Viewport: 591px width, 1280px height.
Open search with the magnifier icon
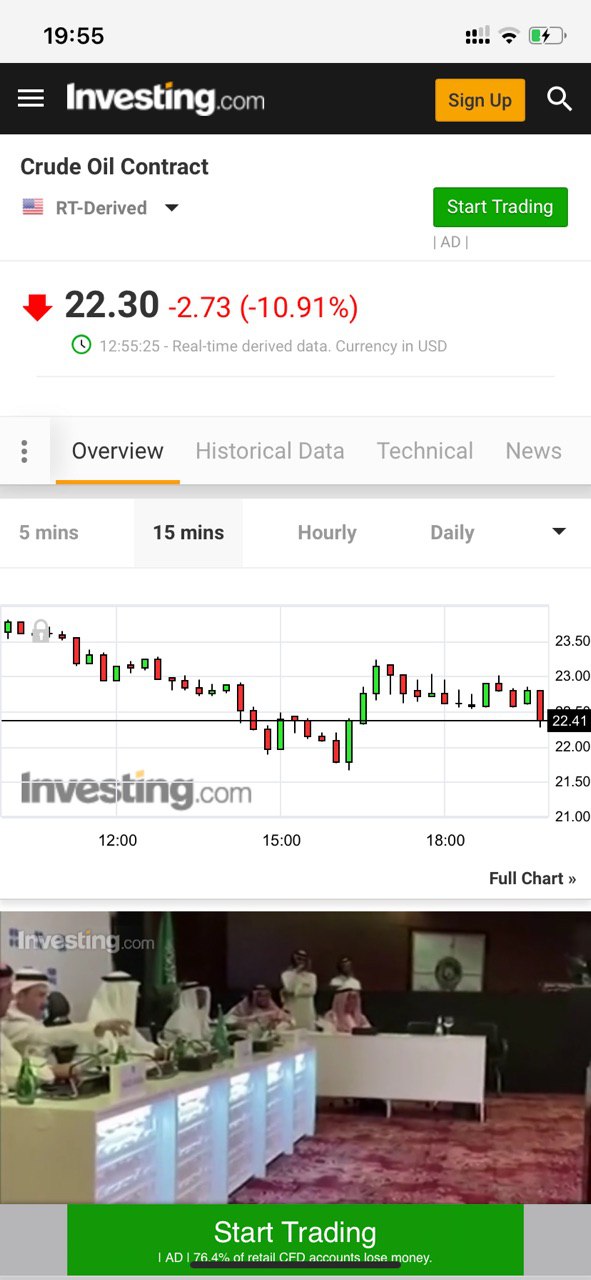pyautogui.click(x=559, y=99)
